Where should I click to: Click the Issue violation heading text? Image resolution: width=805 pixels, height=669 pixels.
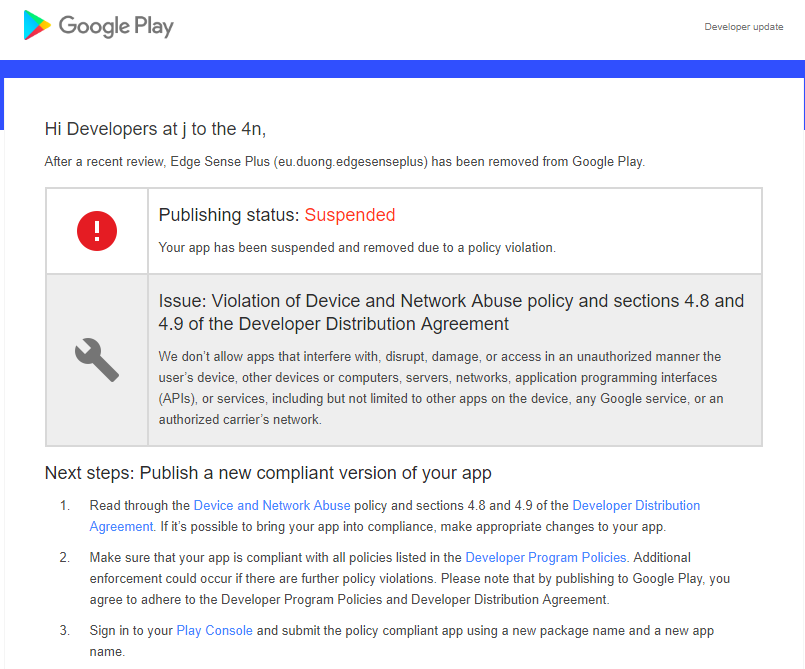coord(451,312)
